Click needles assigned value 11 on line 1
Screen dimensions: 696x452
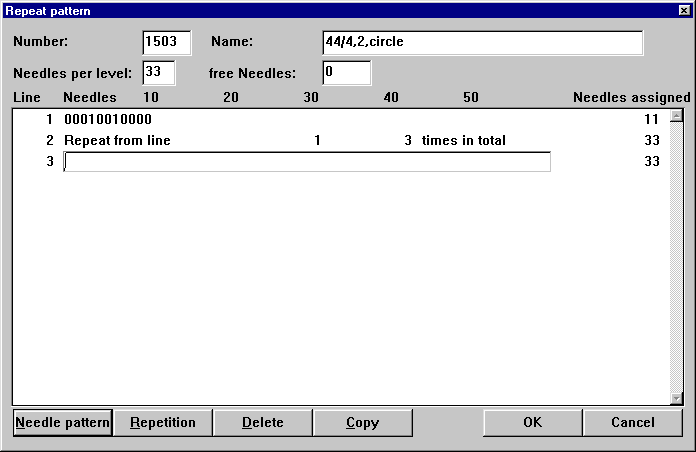click(x=651, y=119)
